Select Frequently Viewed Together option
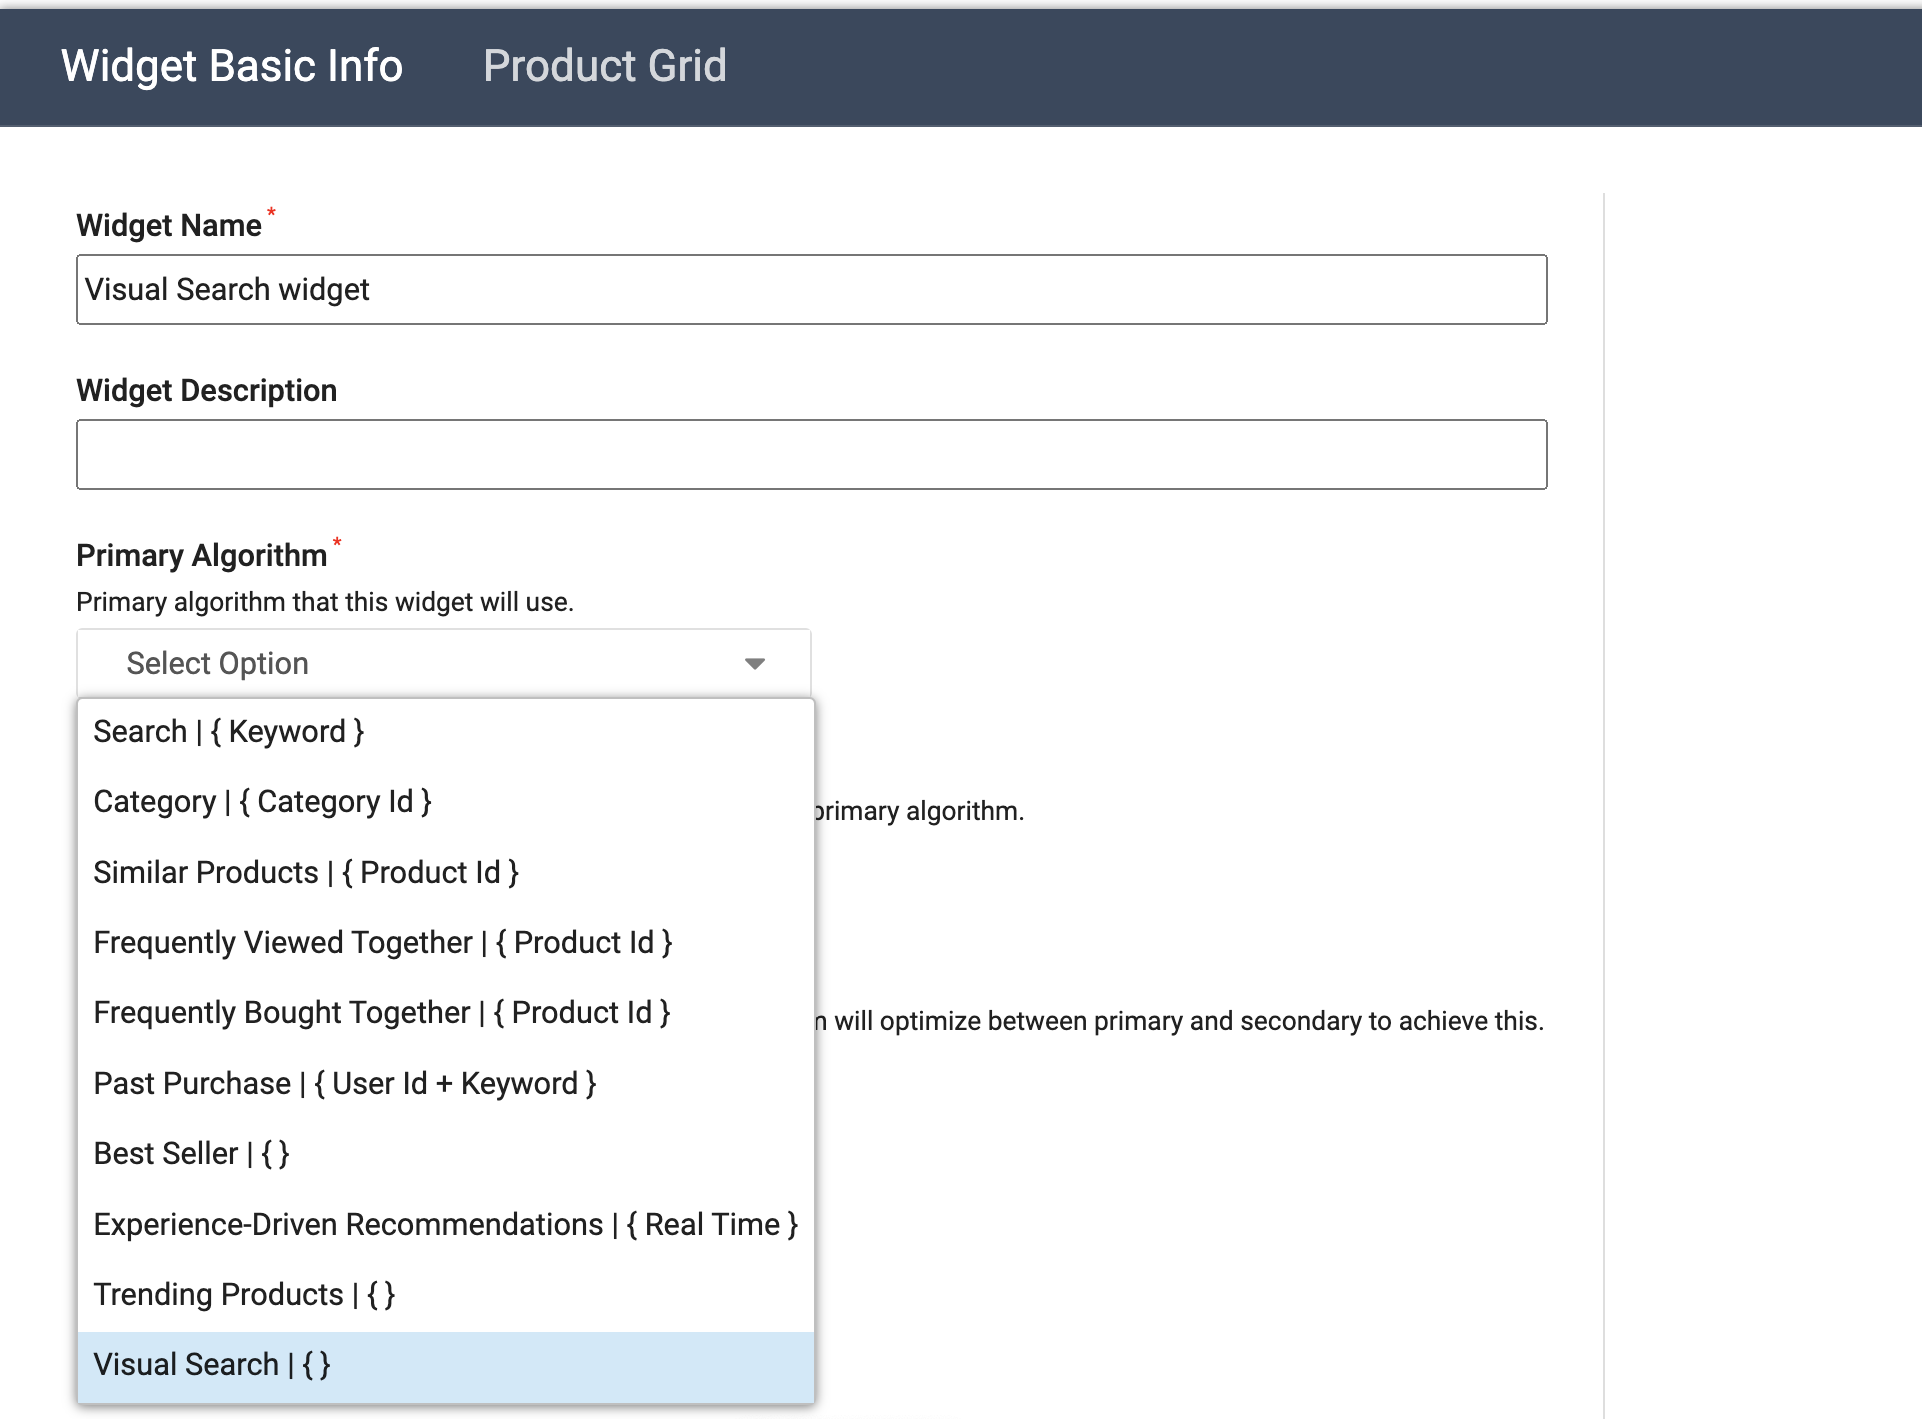1922x1419 pixels. (383, 943)
